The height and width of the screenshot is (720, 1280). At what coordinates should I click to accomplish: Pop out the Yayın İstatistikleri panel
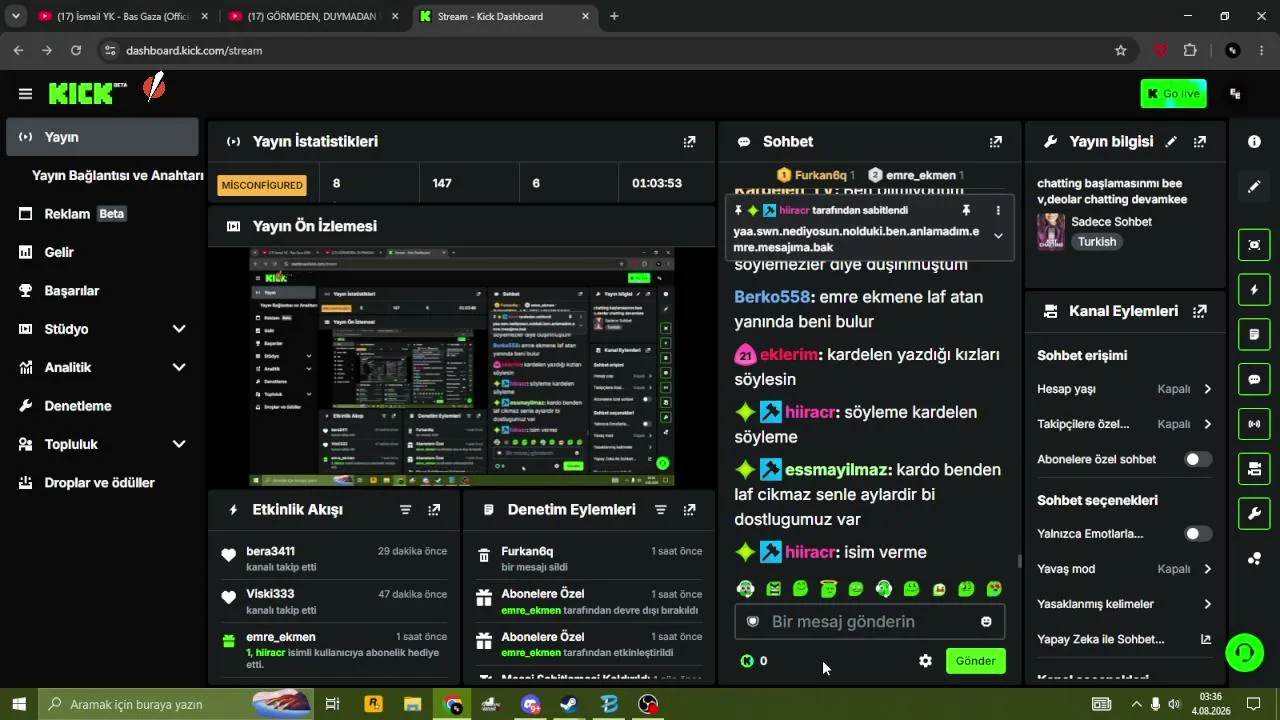[689, 142]
